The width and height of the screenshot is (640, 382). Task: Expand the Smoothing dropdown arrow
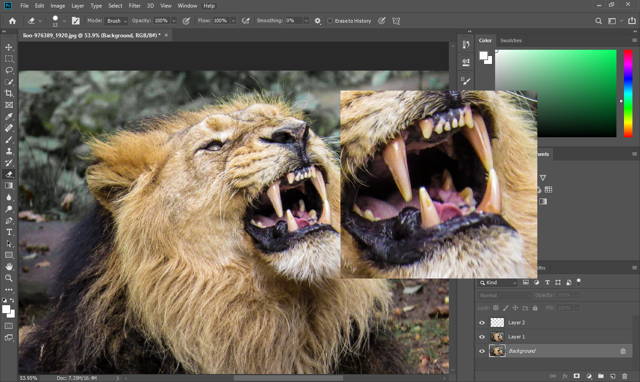(x=306, y=21)
